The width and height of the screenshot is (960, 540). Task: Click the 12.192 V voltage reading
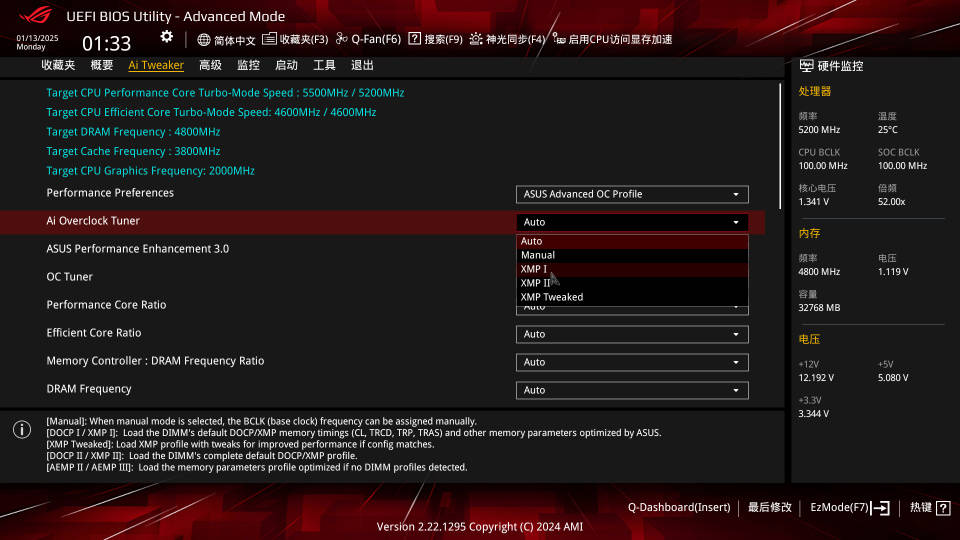pyautogui.click(x=816, y=378)
